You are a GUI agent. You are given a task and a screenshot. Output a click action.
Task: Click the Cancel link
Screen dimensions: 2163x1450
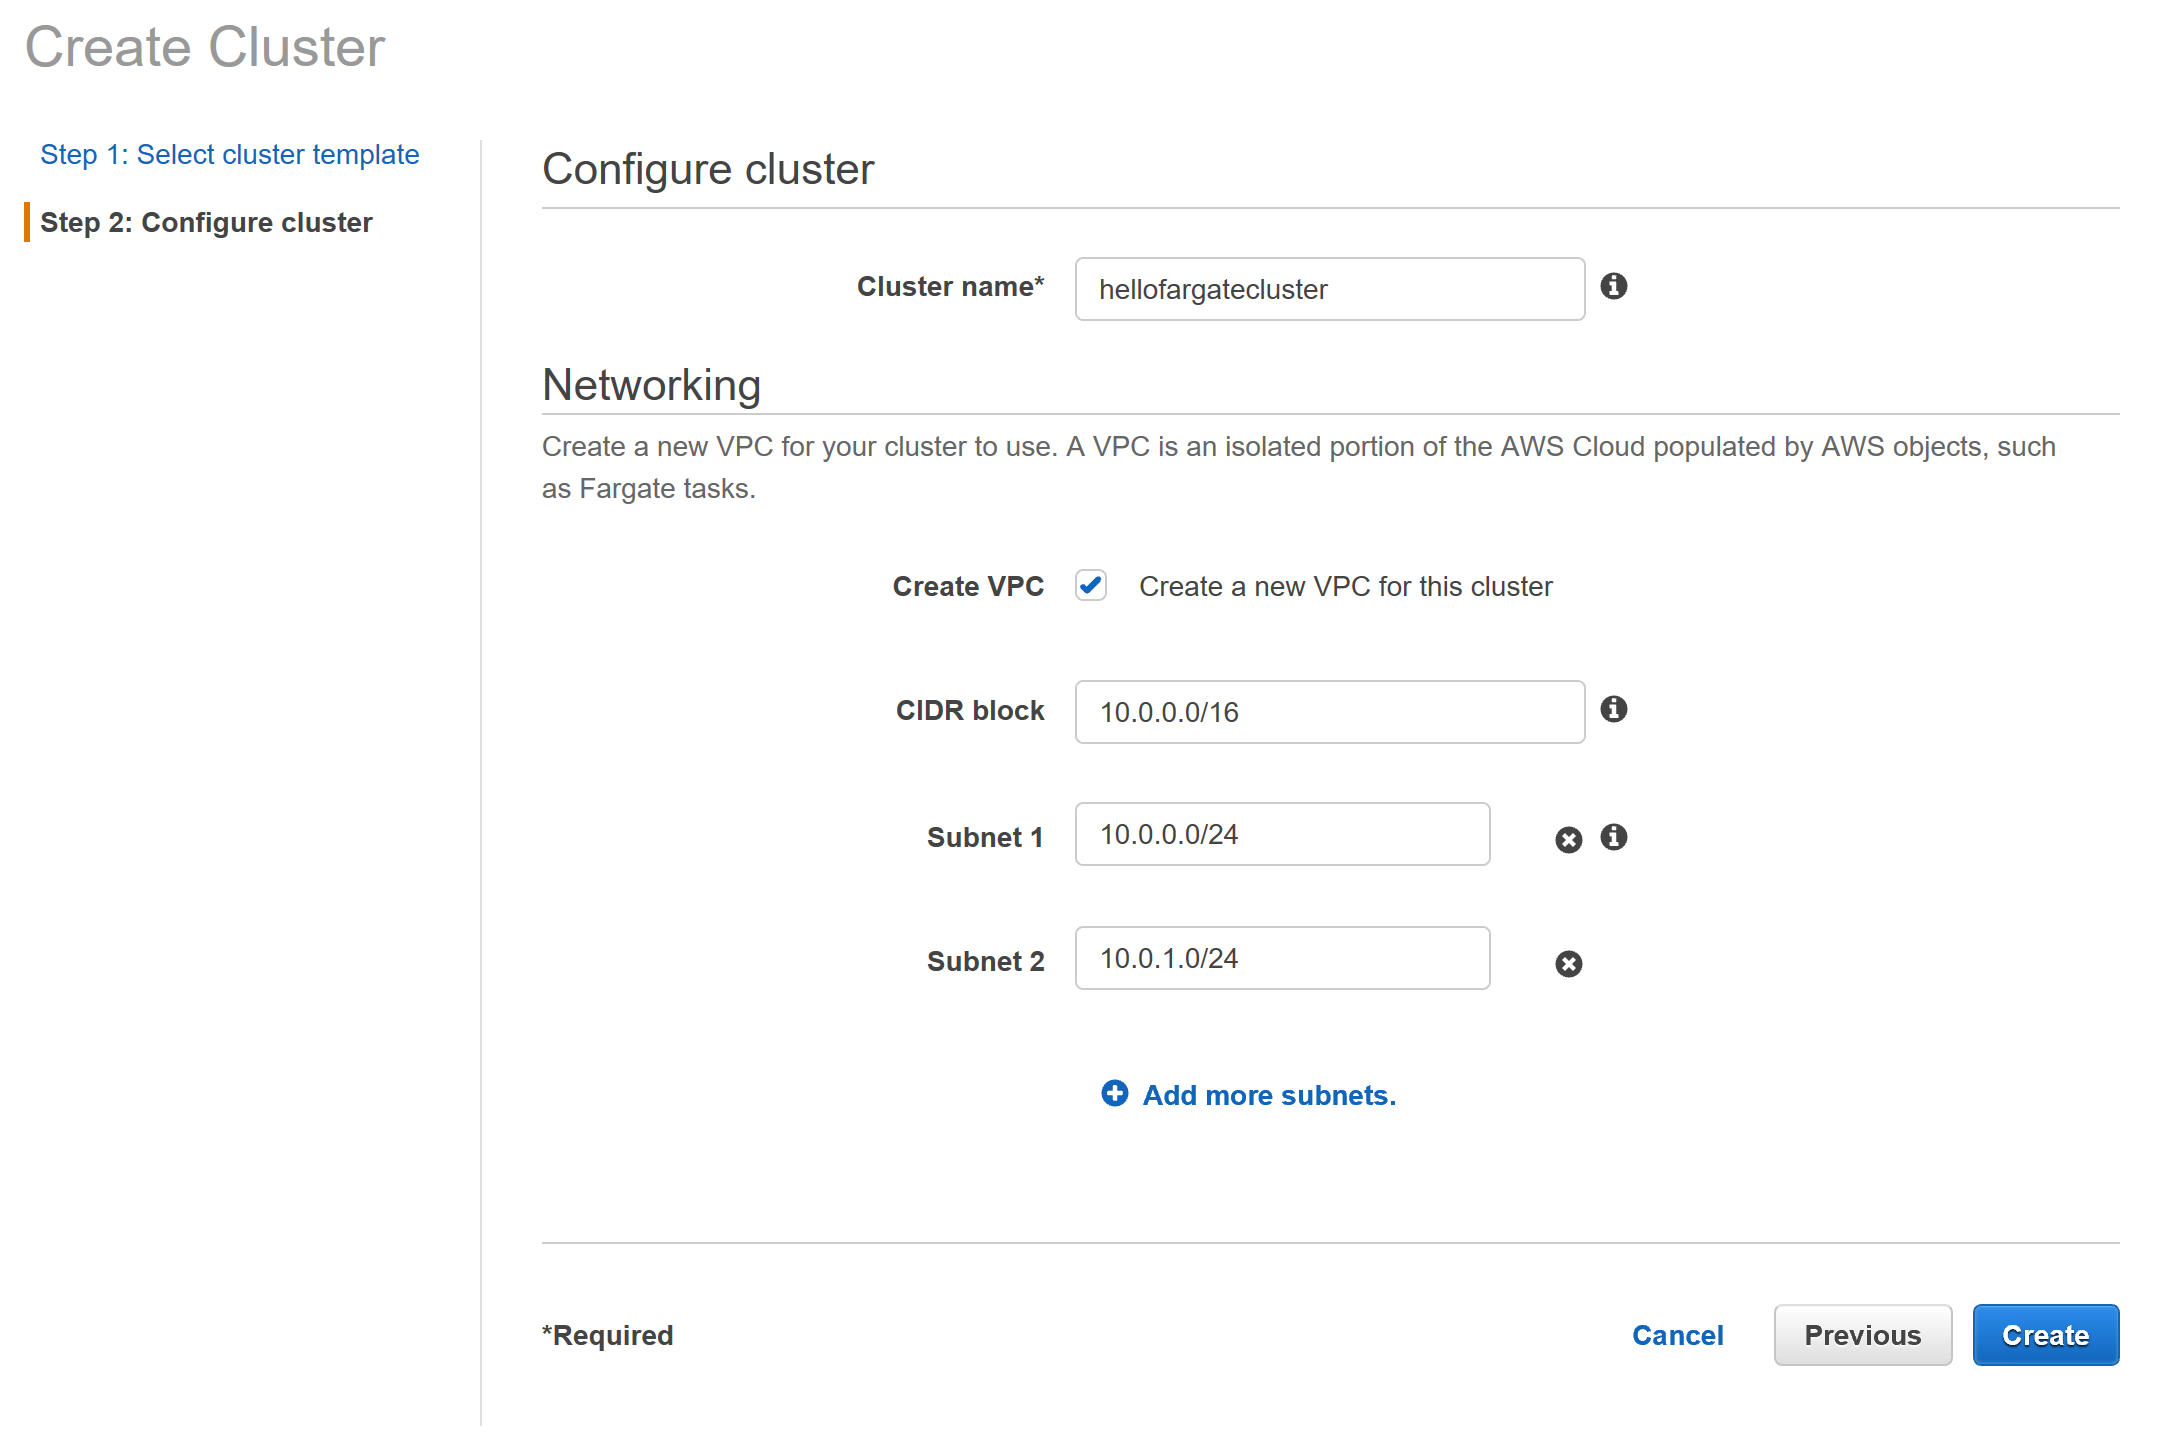pos(1677,1335)
